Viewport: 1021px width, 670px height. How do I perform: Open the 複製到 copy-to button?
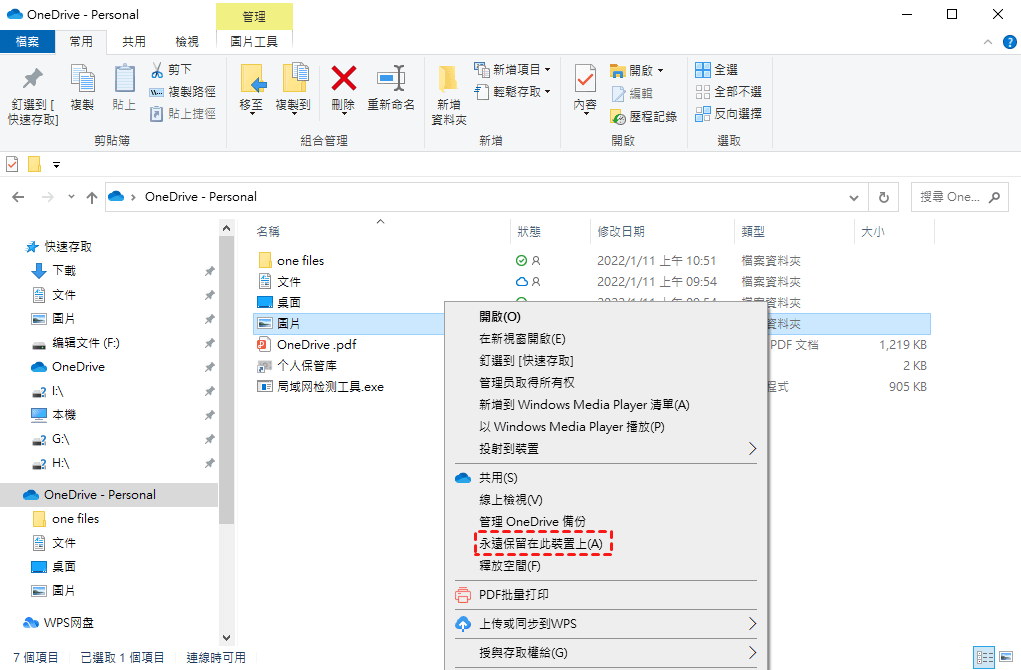pos(293,88)
